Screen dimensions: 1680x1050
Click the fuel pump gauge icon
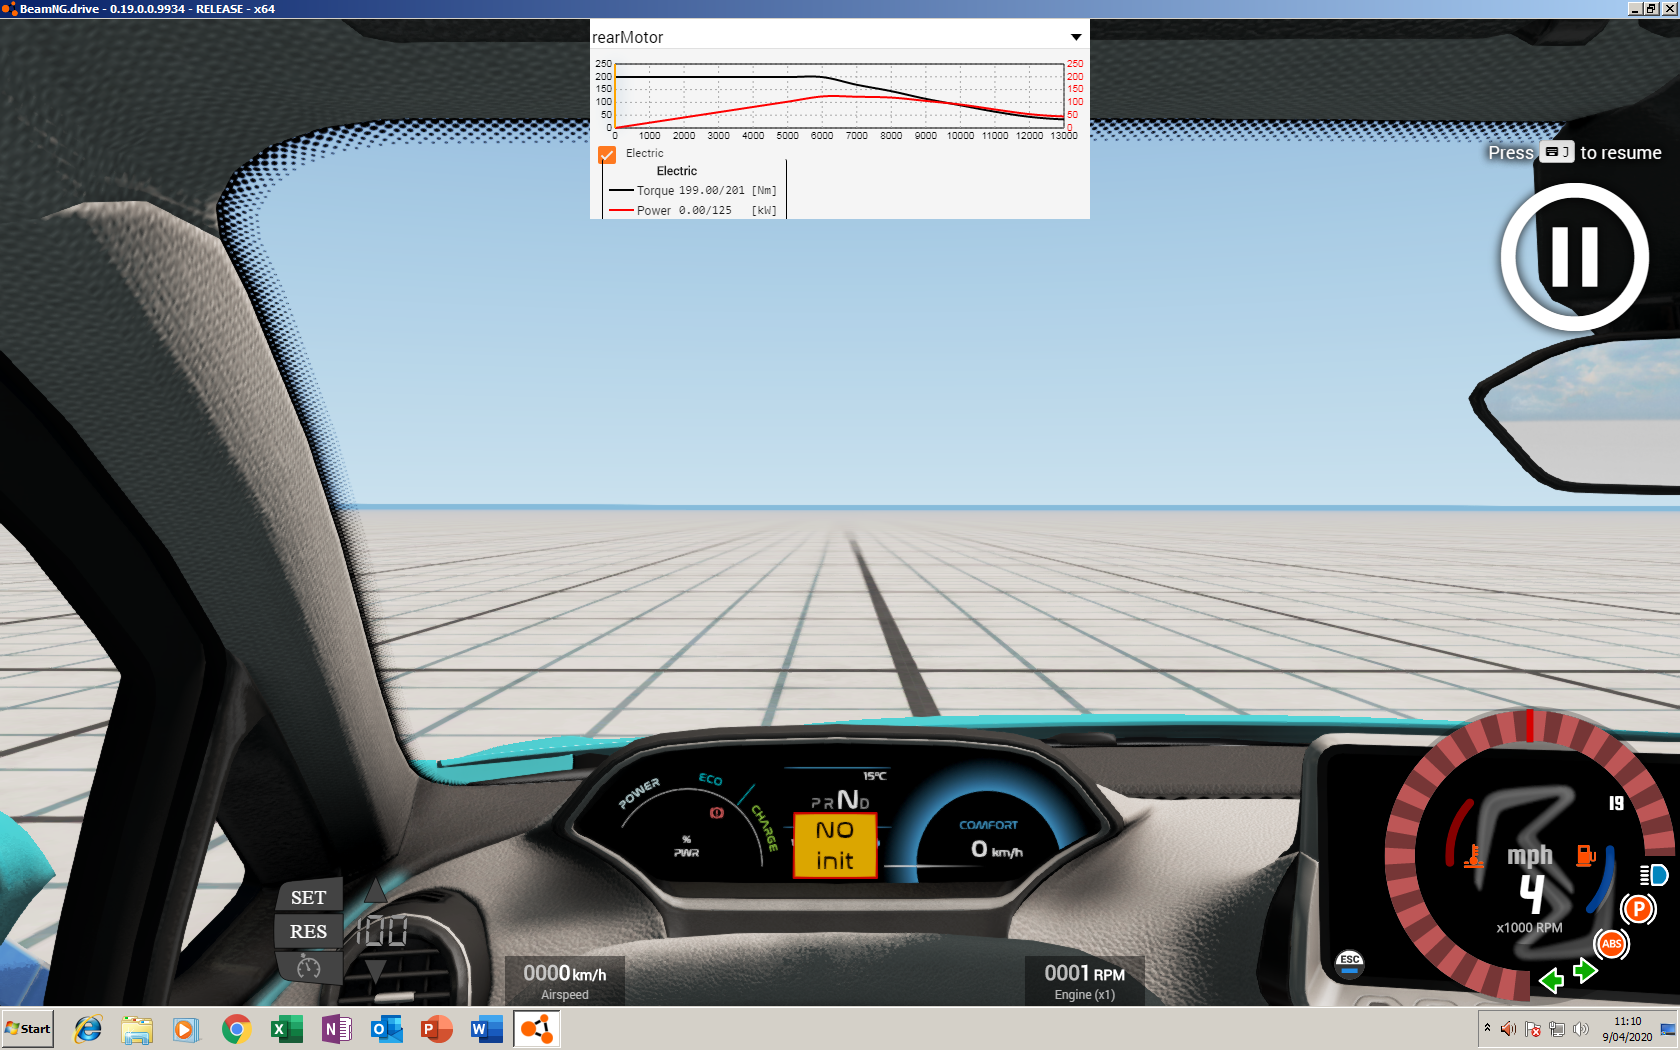(1585, 855)
